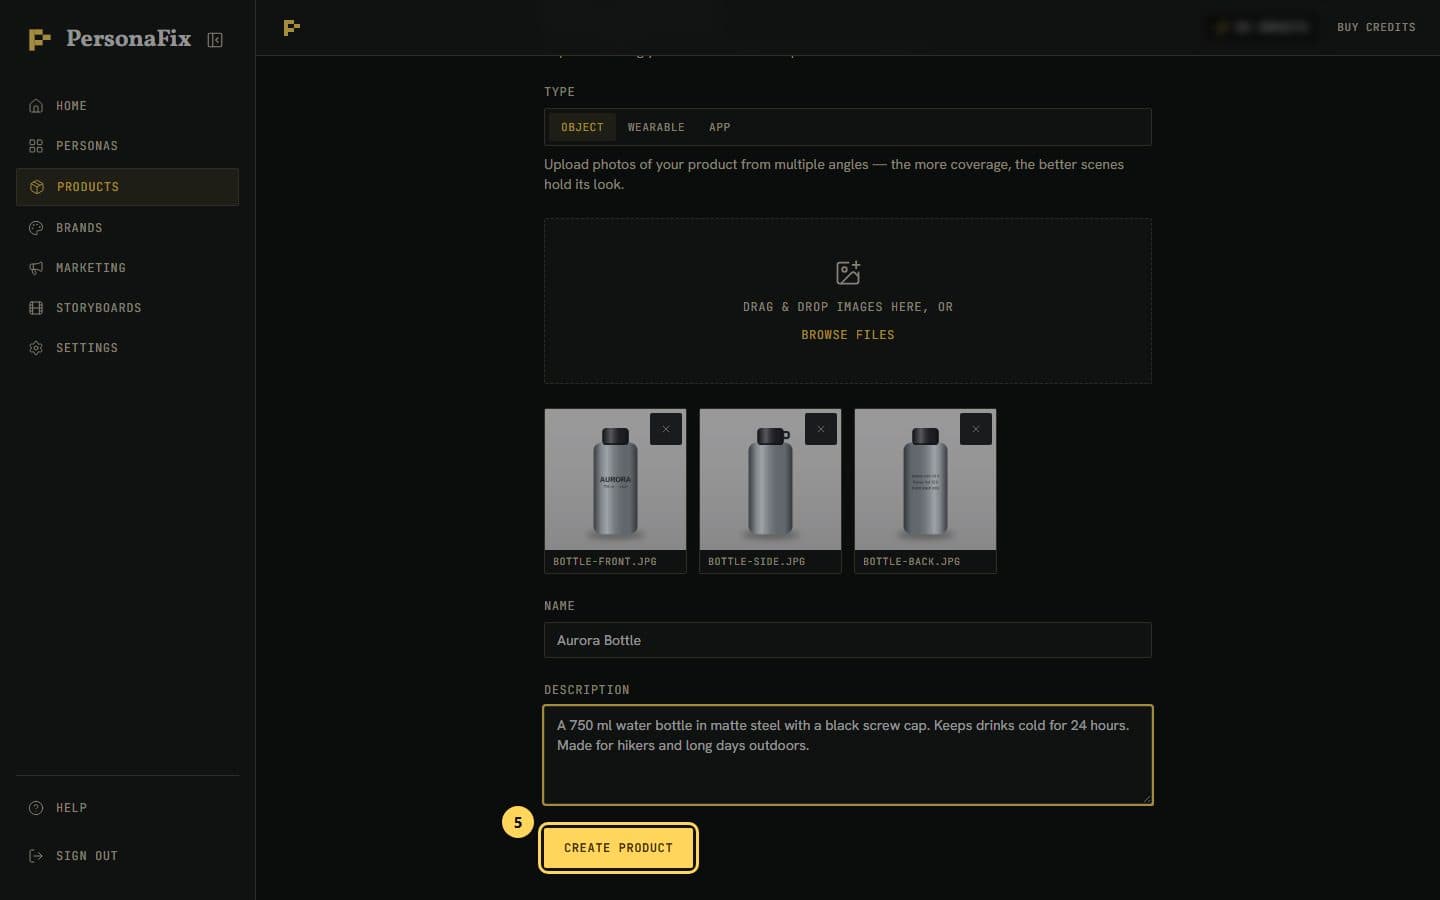The width and height of the screenshot is (1440, 900).
Task: Open the Marketing menu label
Action: tap(91, 268)
